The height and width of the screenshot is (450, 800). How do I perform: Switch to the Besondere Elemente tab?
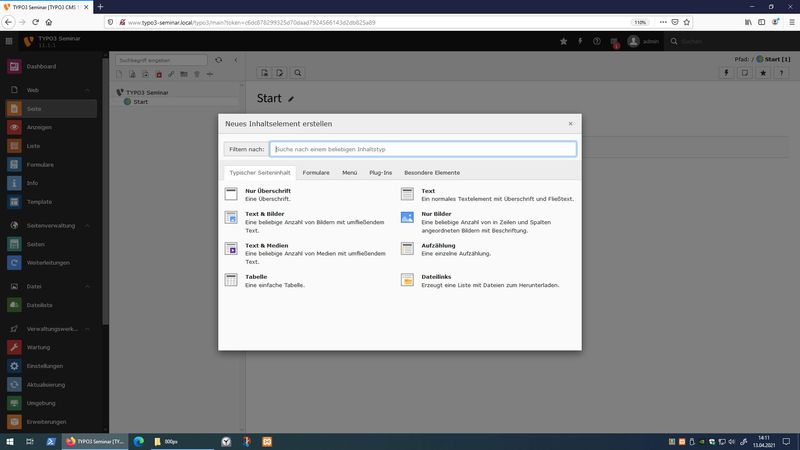[432, 173]
